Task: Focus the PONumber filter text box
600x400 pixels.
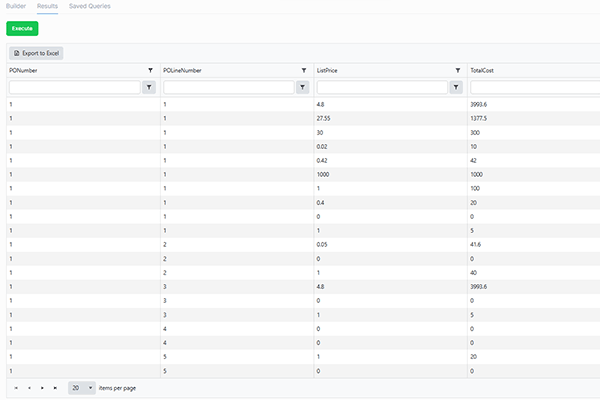Action: pyautogui.click(x=74, y=88)
